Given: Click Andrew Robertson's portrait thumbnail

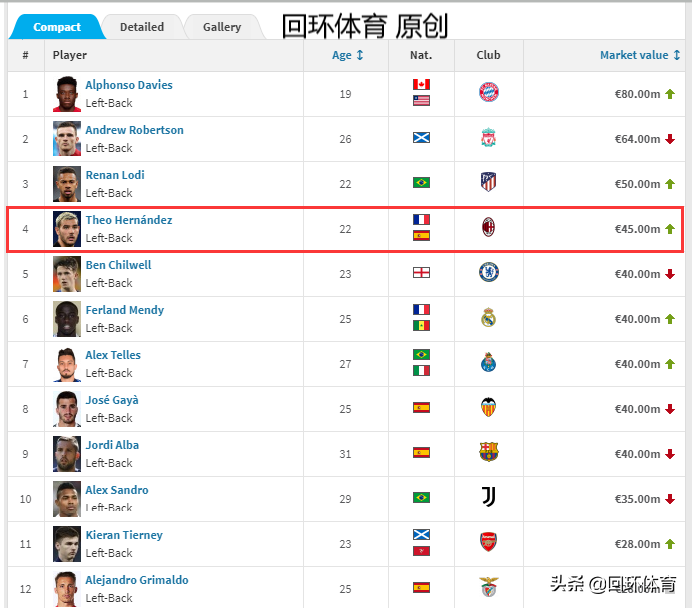Looking at the screenshot, I should coord(67,139).
